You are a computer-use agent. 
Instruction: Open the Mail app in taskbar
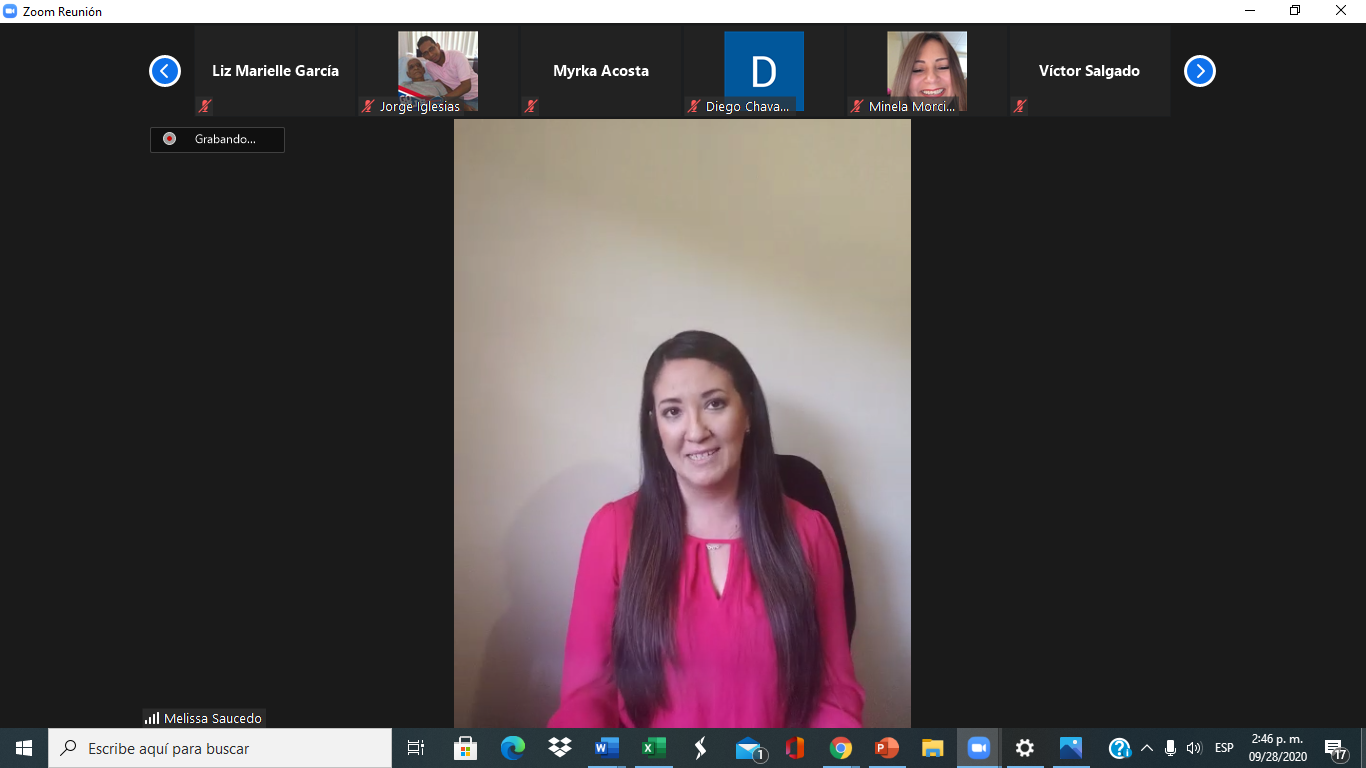click(x=750, y=748)
